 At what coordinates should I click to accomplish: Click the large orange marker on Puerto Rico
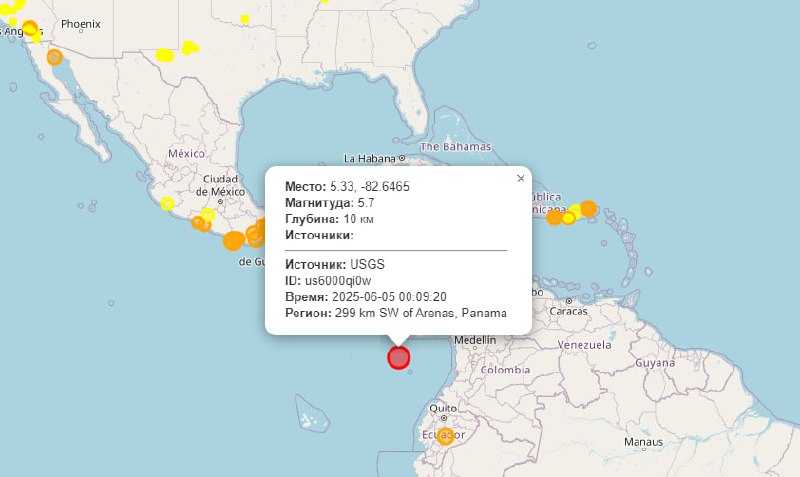coord(588,209)
